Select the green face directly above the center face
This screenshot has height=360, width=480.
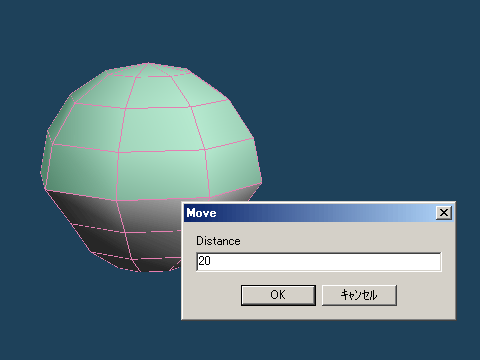click(x=157, y=92)
